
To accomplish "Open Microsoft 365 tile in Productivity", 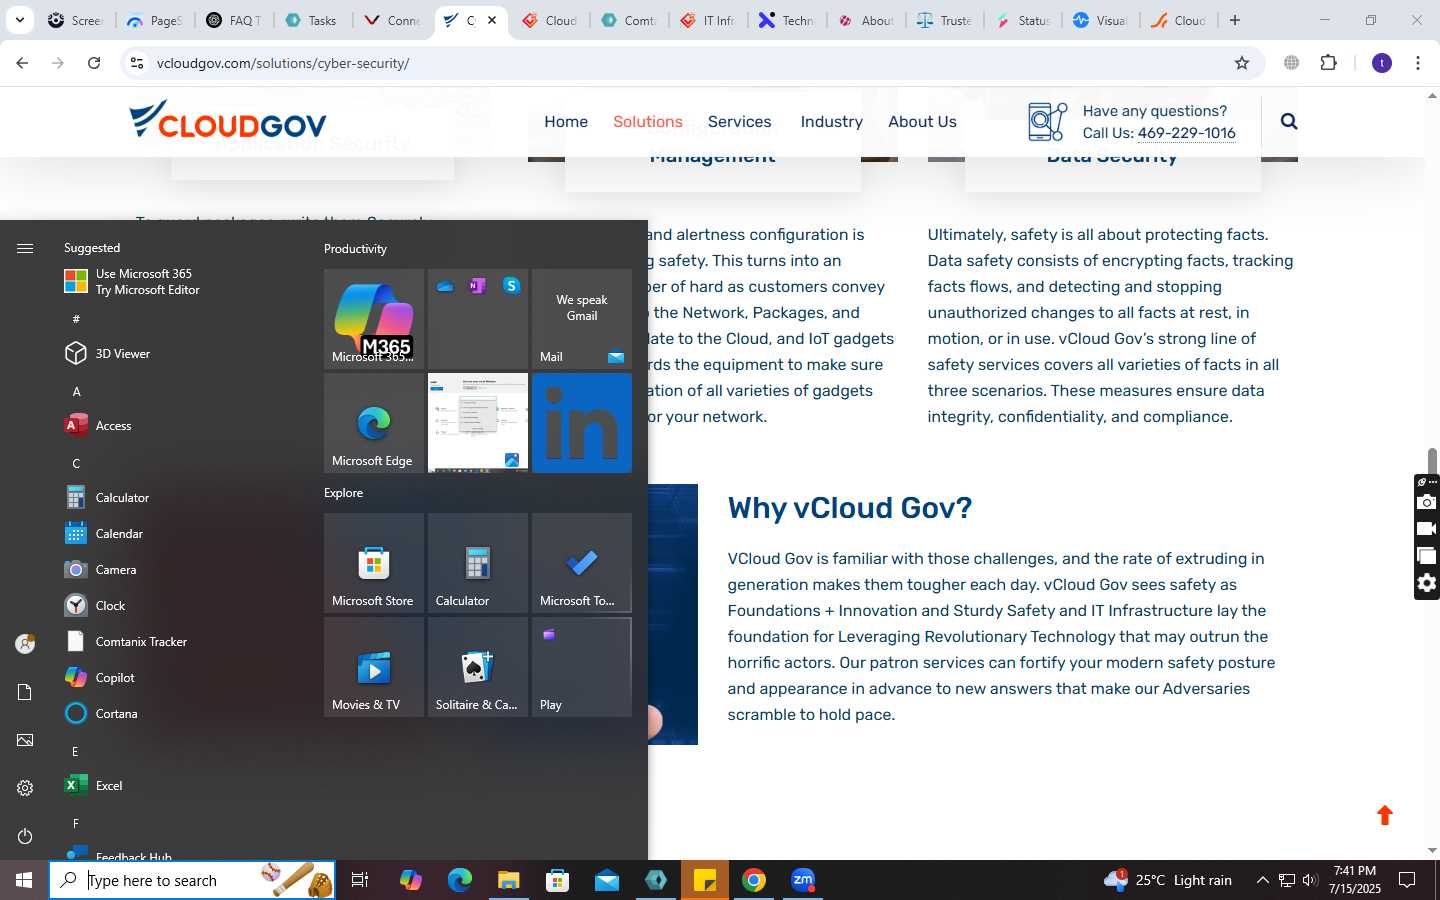I will pyautogui.click(x=374, y=319).
